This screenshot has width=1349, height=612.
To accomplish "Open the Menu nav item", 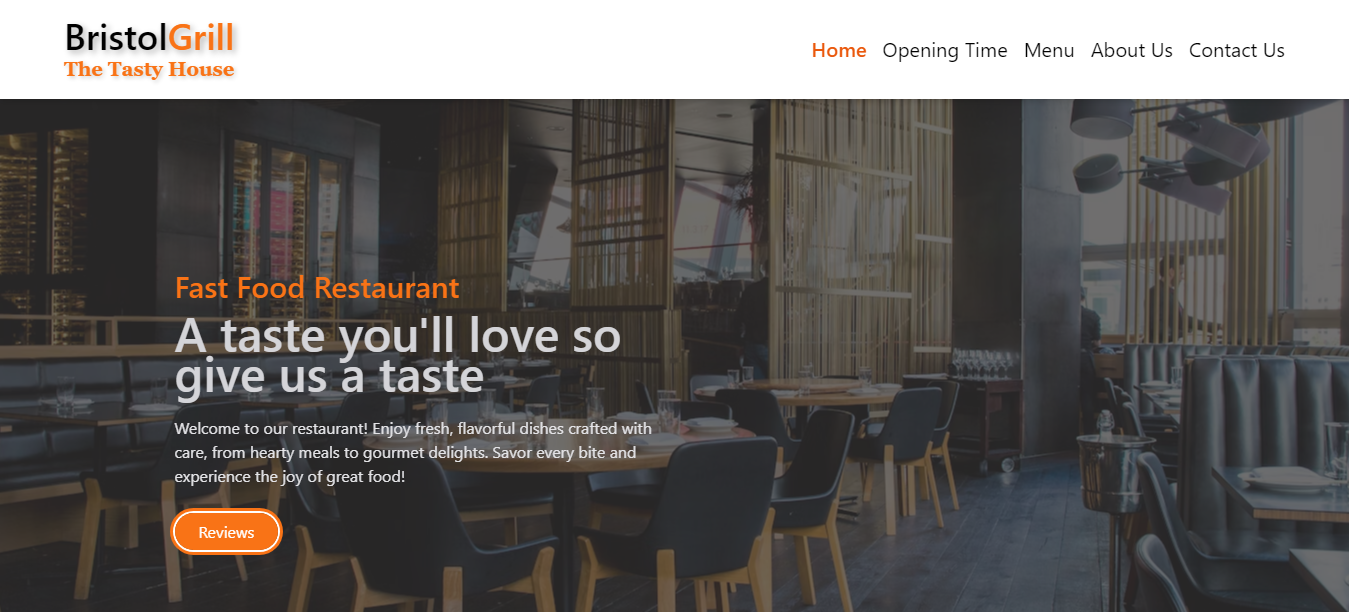I will tap(1049, 50).
